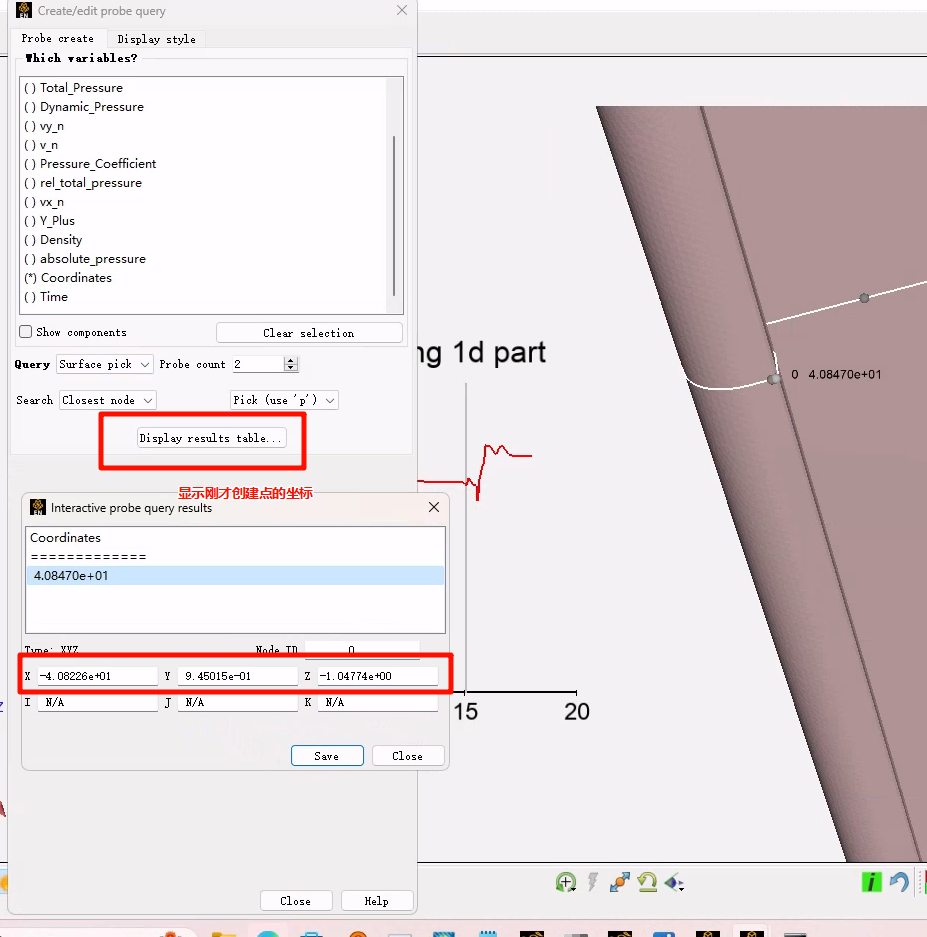Click the 'Display results table...' button
This screenshot has height=937, width=927.
[x=212, y=438]
